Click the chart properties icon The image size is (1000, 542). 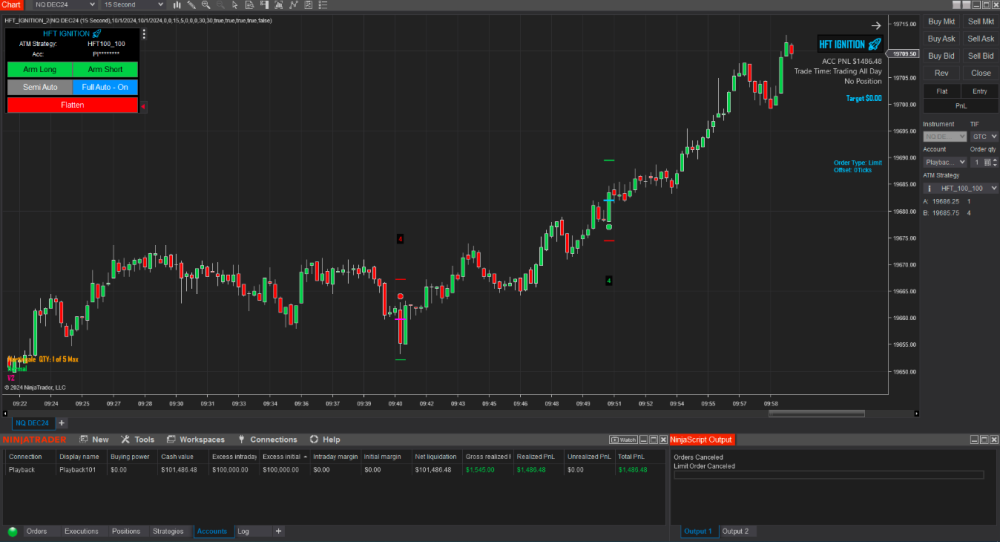pos(308,4)
